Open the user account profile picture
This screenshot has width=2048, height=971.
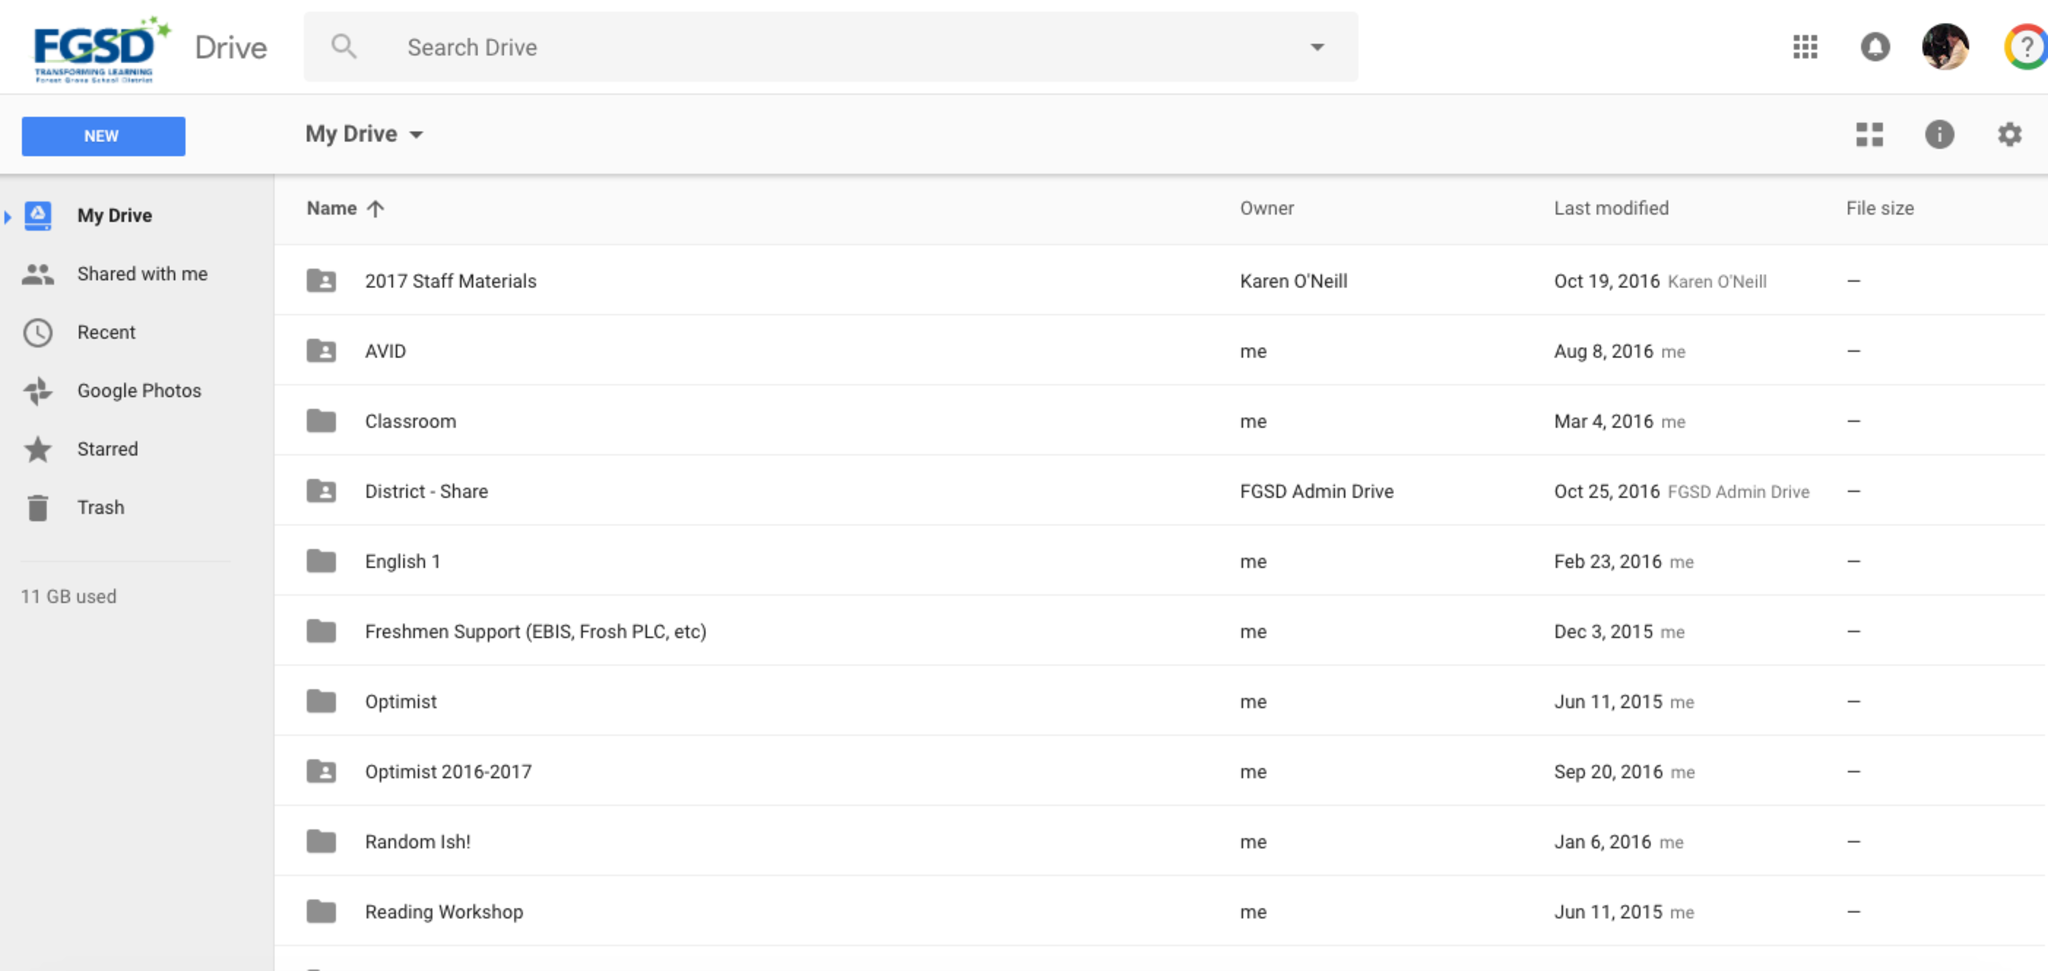tap(1944, 47)
